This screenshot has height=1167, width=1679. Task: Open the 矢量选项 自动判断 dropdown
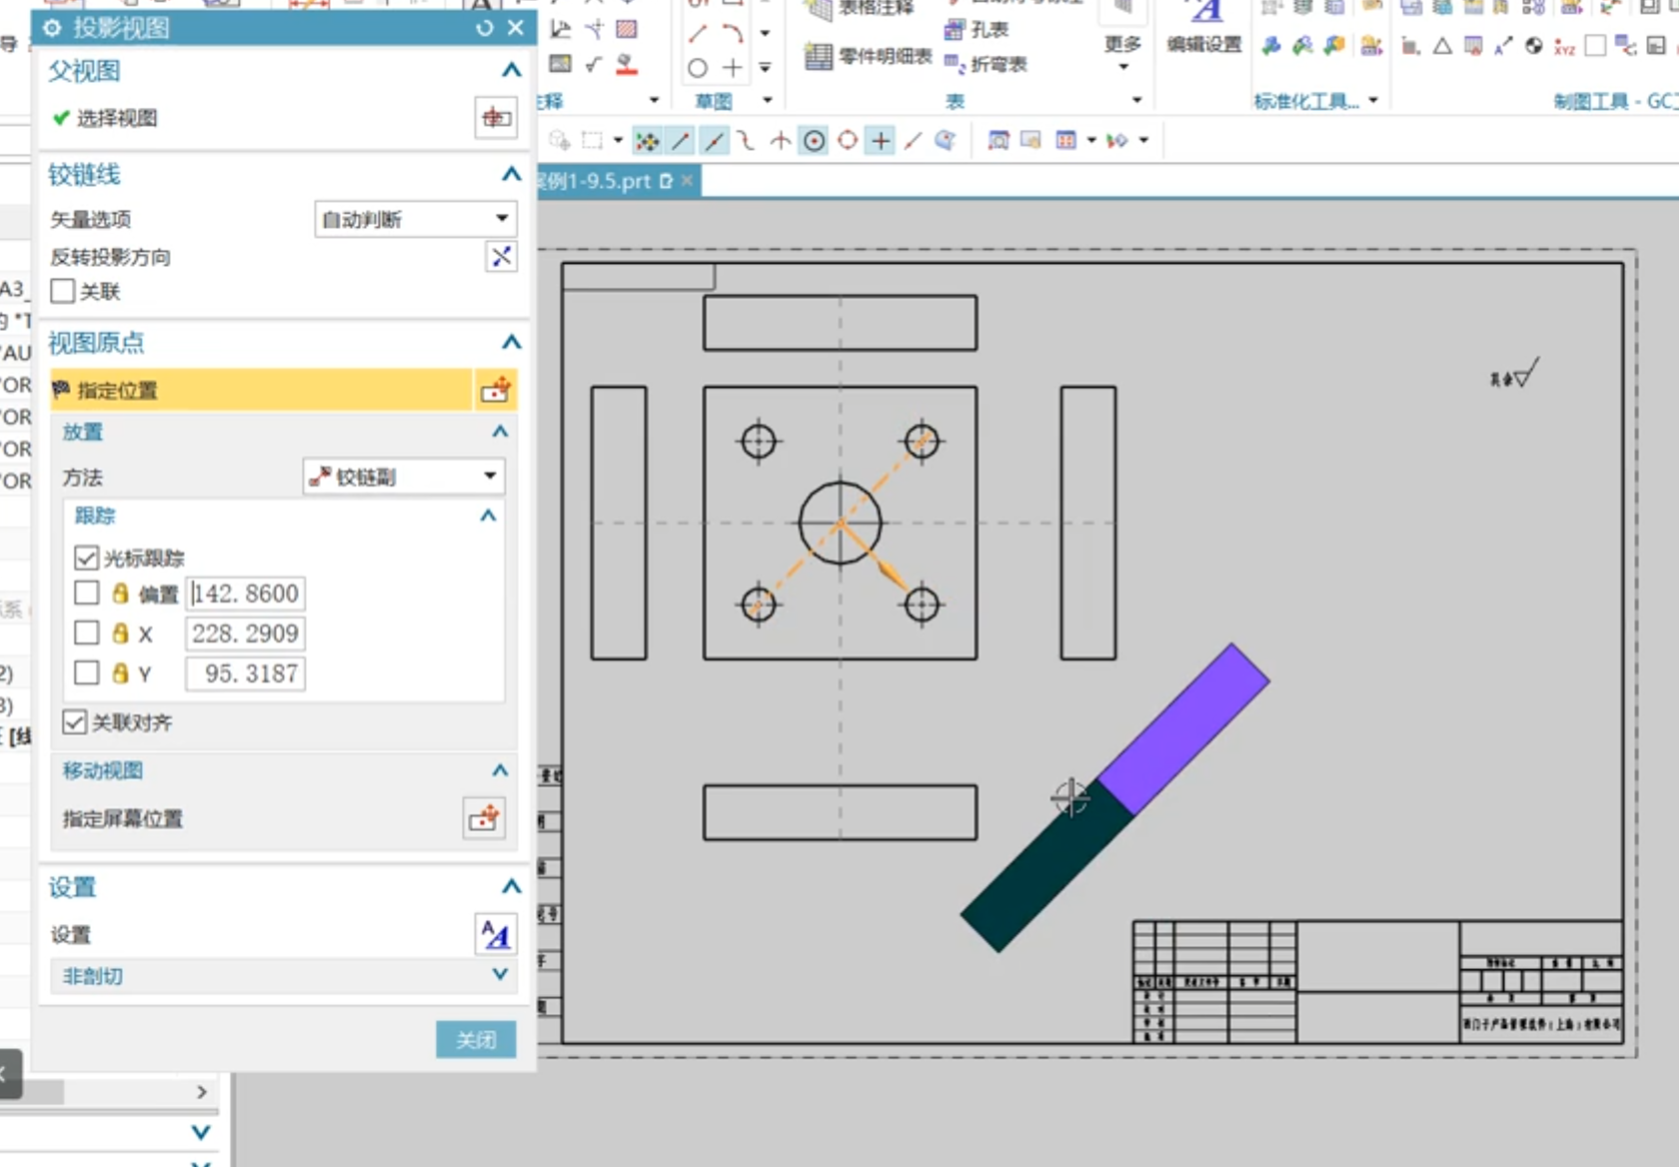(416, 219)
